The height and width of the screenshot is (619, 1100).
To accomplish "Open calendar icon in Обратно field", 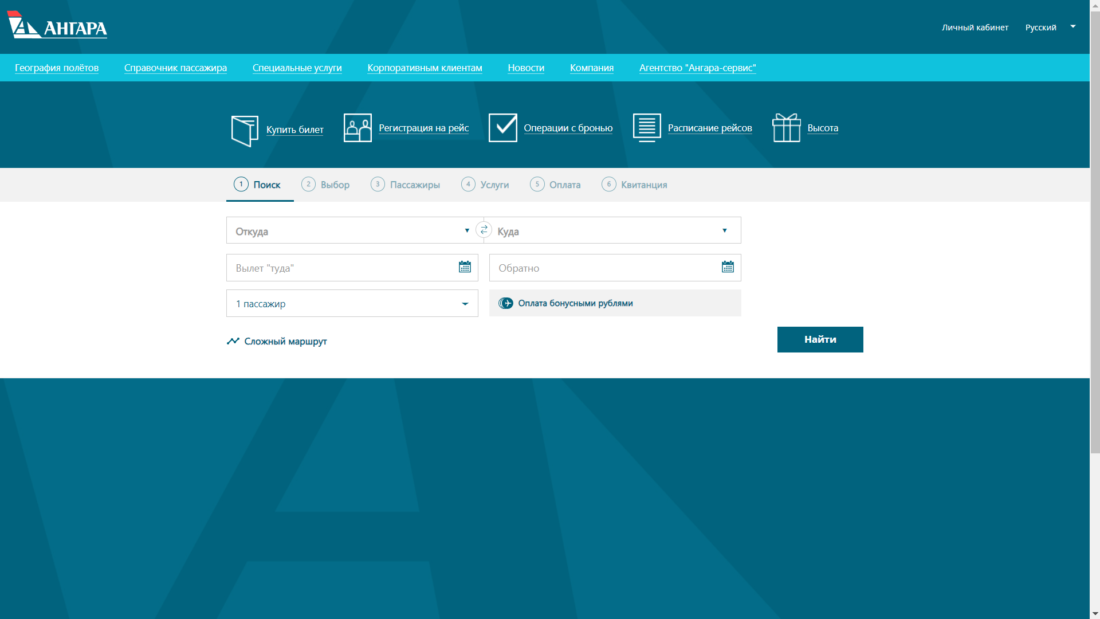I will (x=727, y=267).
